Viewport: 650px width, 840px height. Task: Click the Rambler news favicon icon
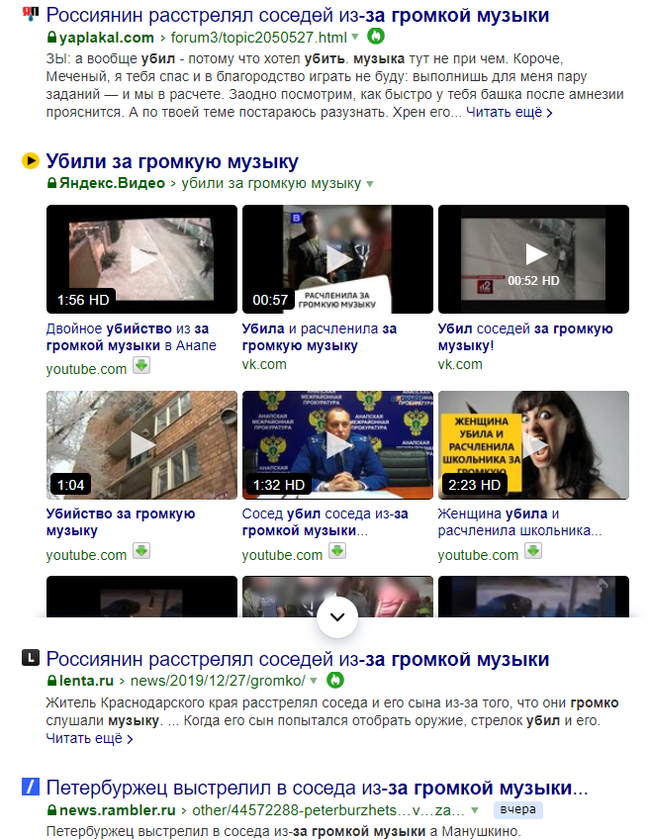coord(31,786)
